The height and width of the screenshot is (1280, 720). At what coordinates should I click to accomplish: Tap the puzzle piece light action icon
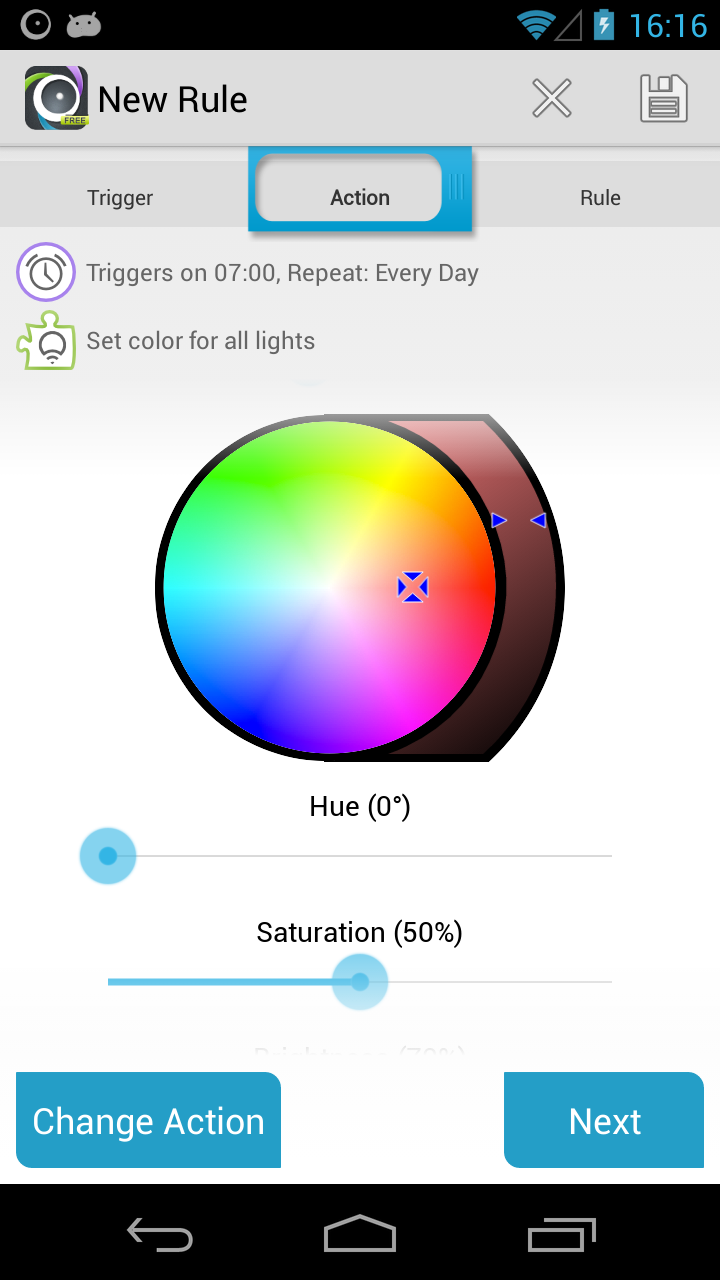tap(46, 341)
